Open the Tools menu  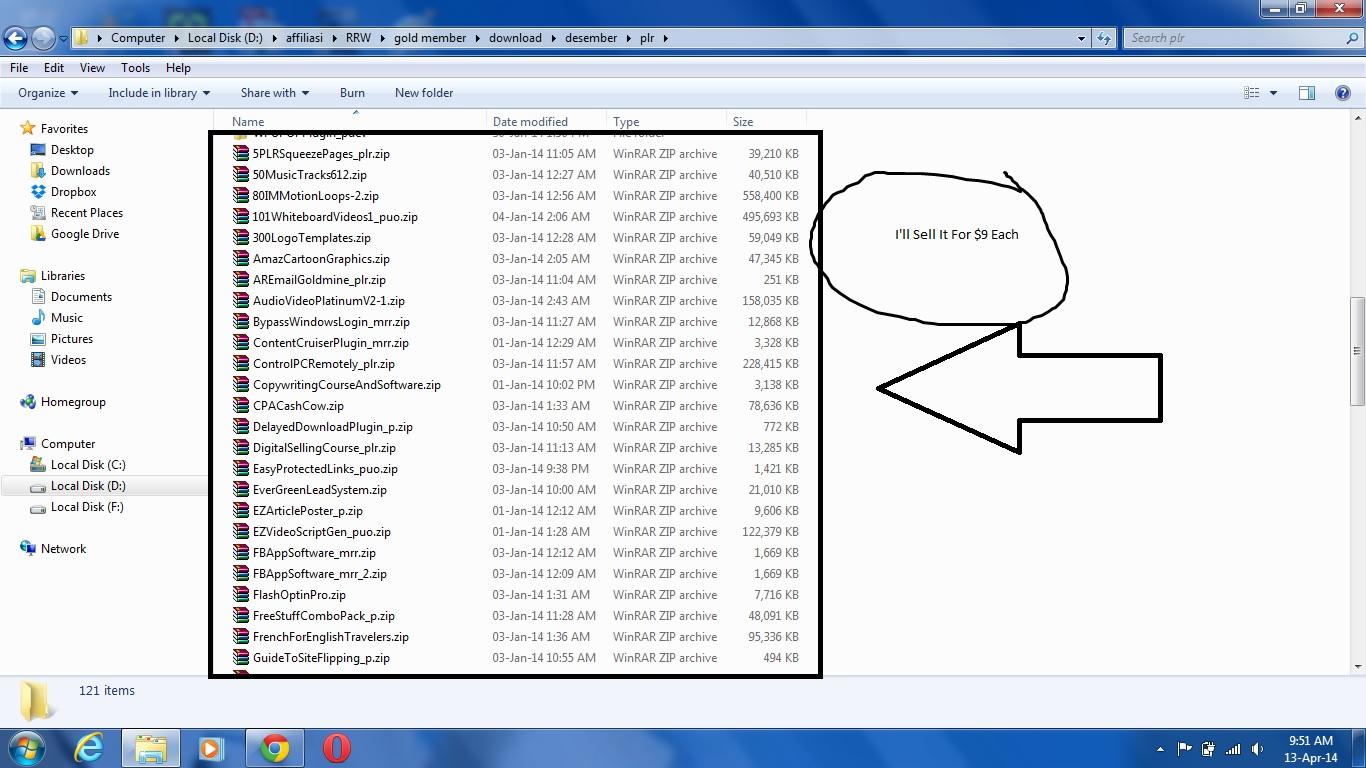[x=135, y=68]
